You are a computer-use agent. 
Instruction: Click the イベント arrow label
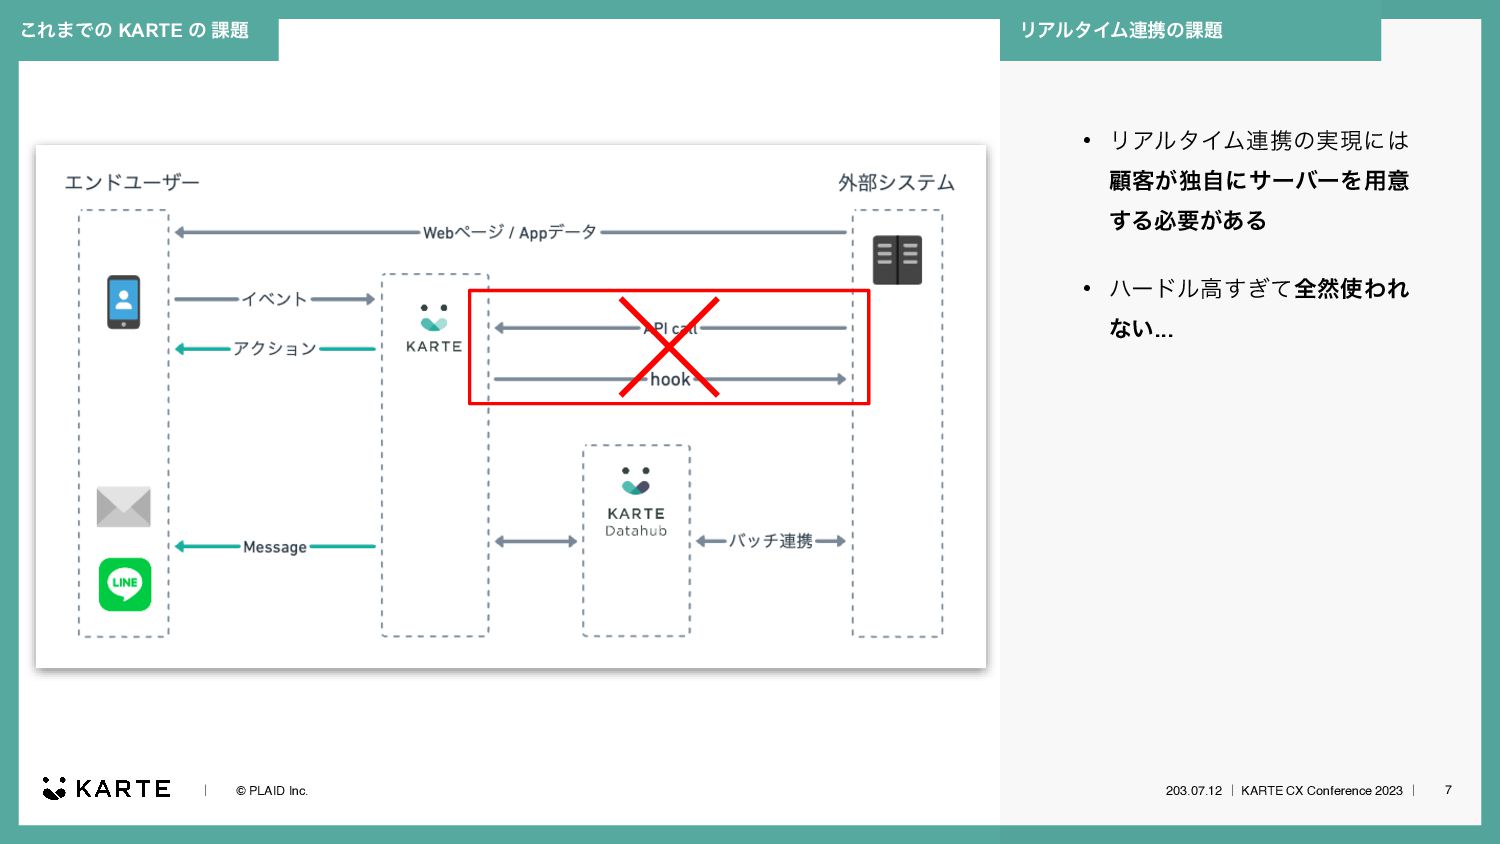click(x=274, y=299)
